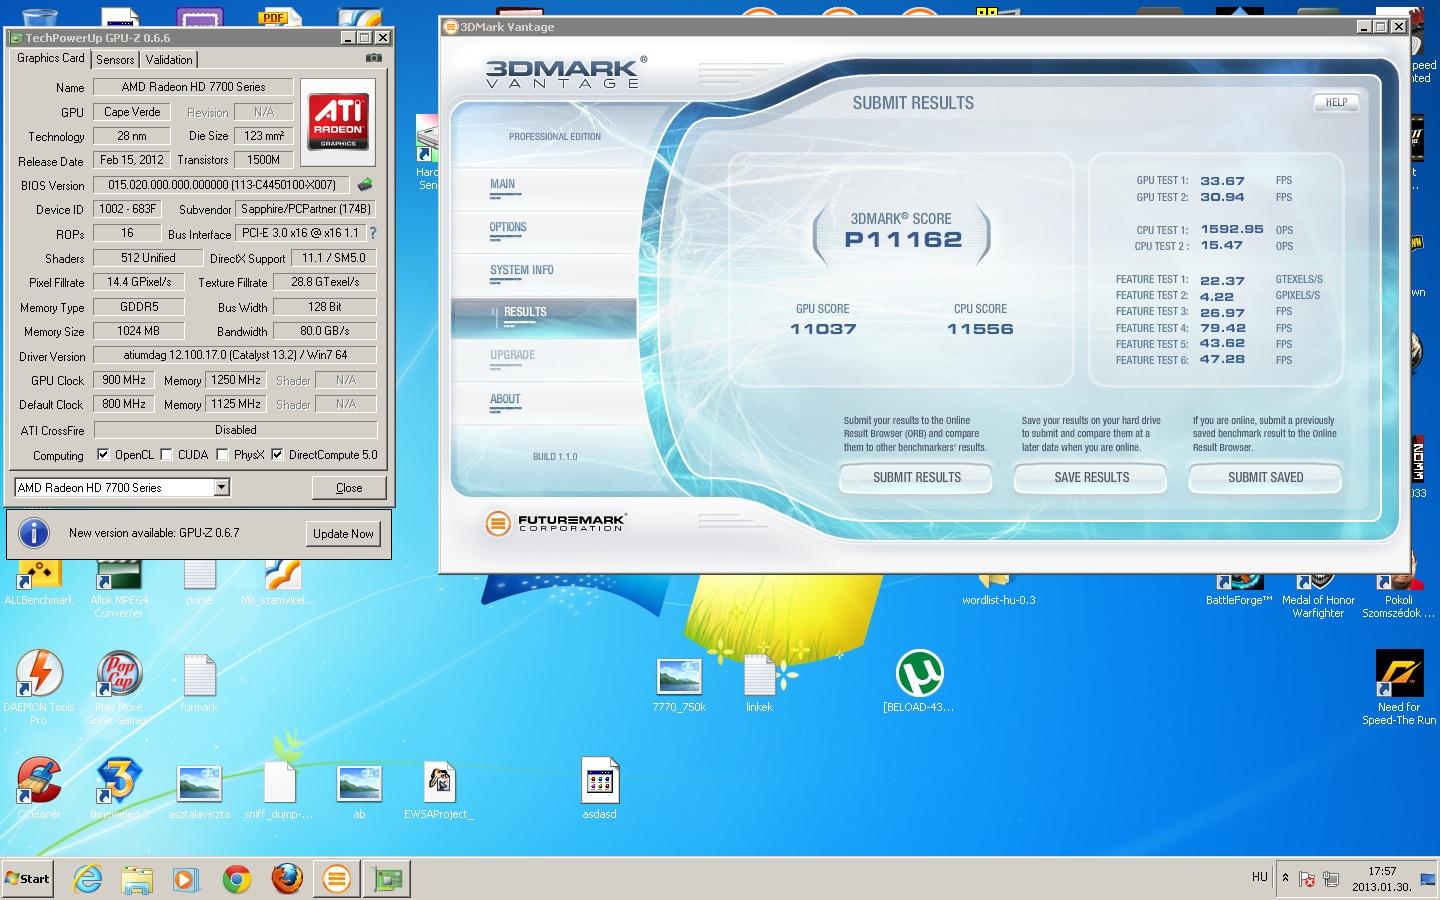
Task: Click the GPU Clock 900 MHz field
Action: click(124, 380)
